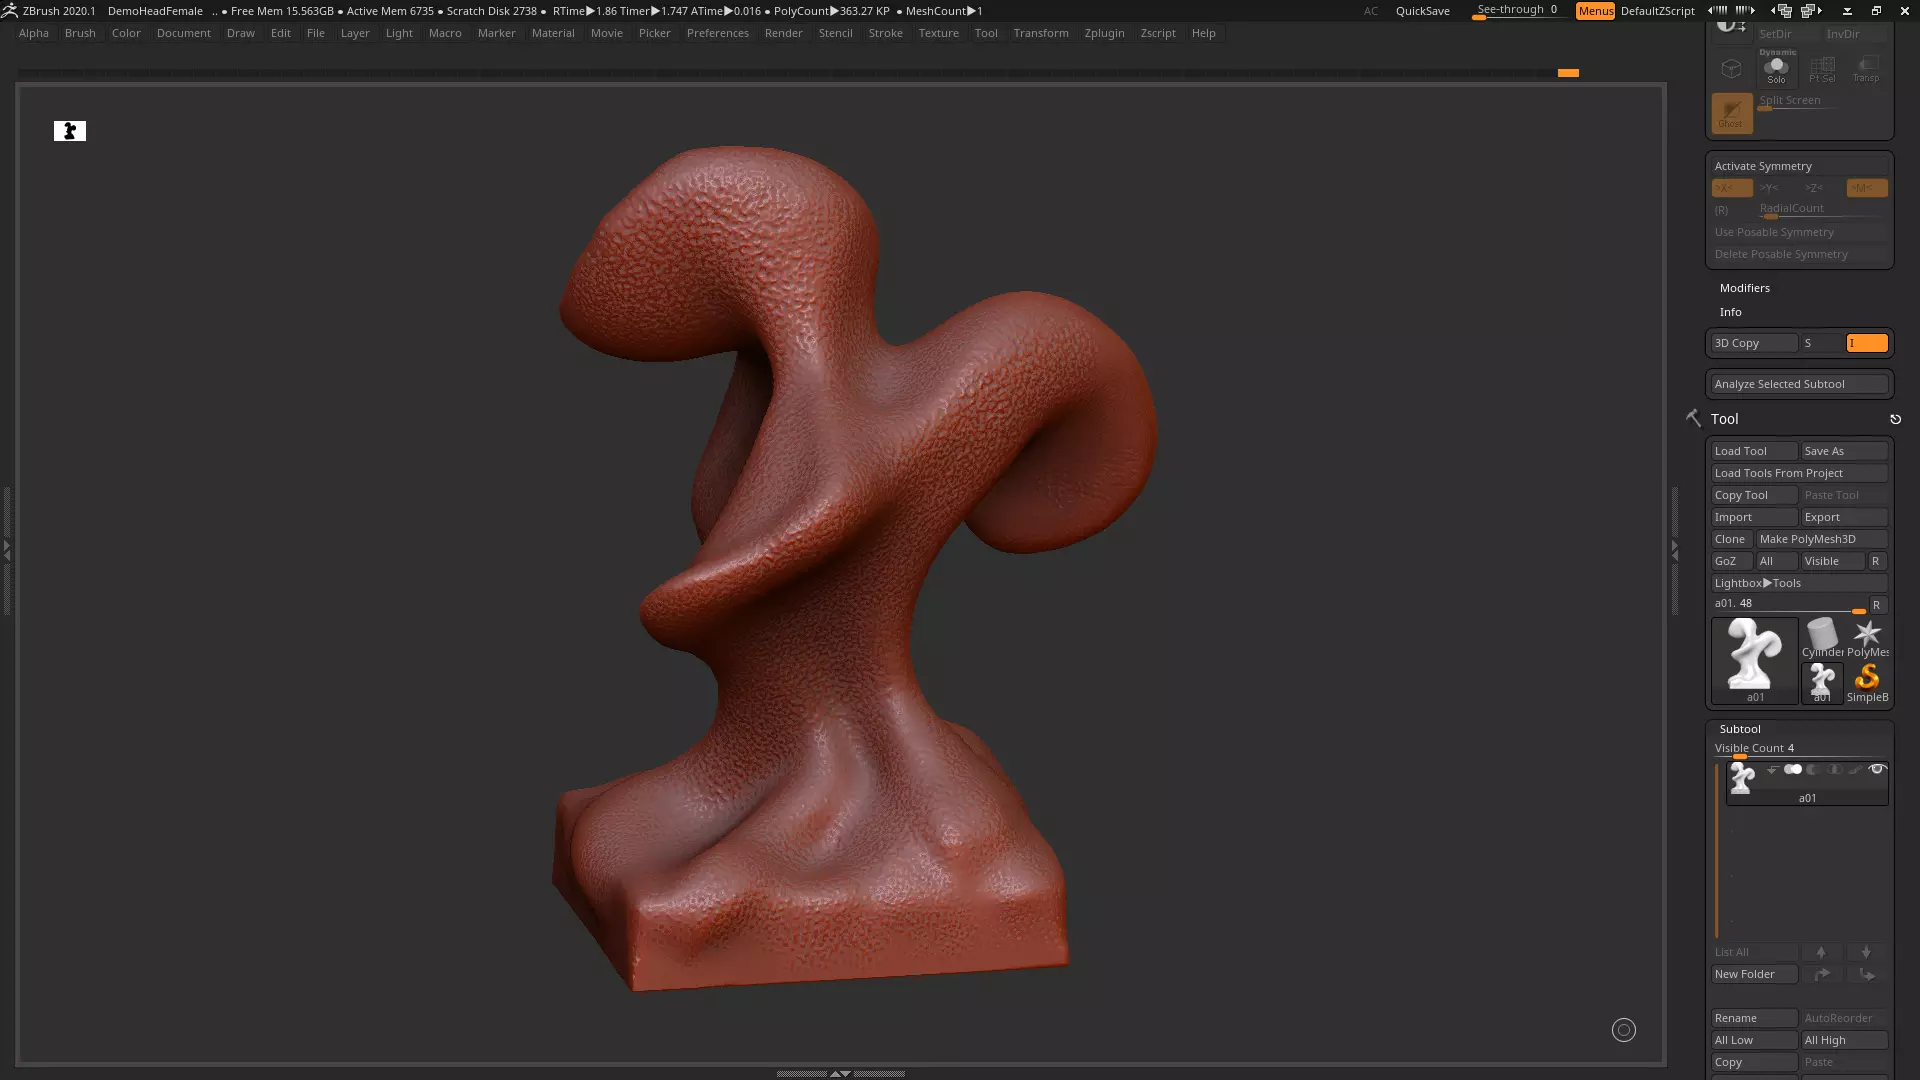Toggle a01 subtool eye visibility
The width and height of the screenshot is (1920, 1080).
point(1876,769)
